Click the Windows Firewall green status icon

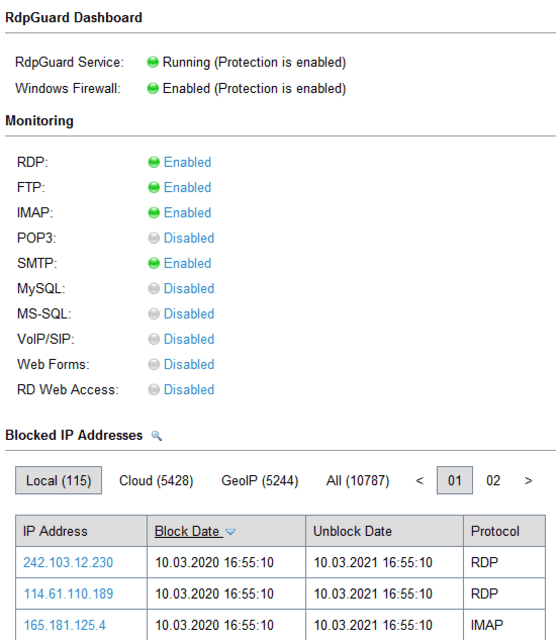[x=153, y=88]
